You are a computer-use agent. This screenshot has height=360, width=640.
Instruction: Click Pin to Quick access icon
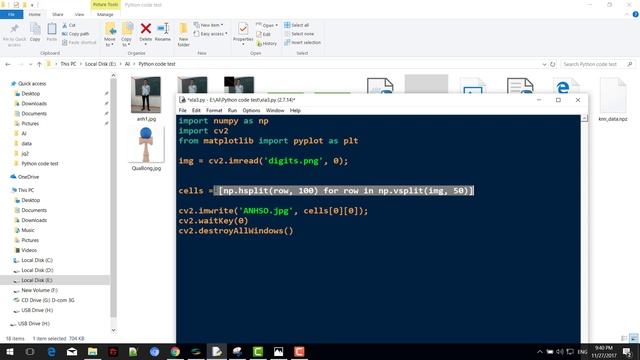[14, 33]
